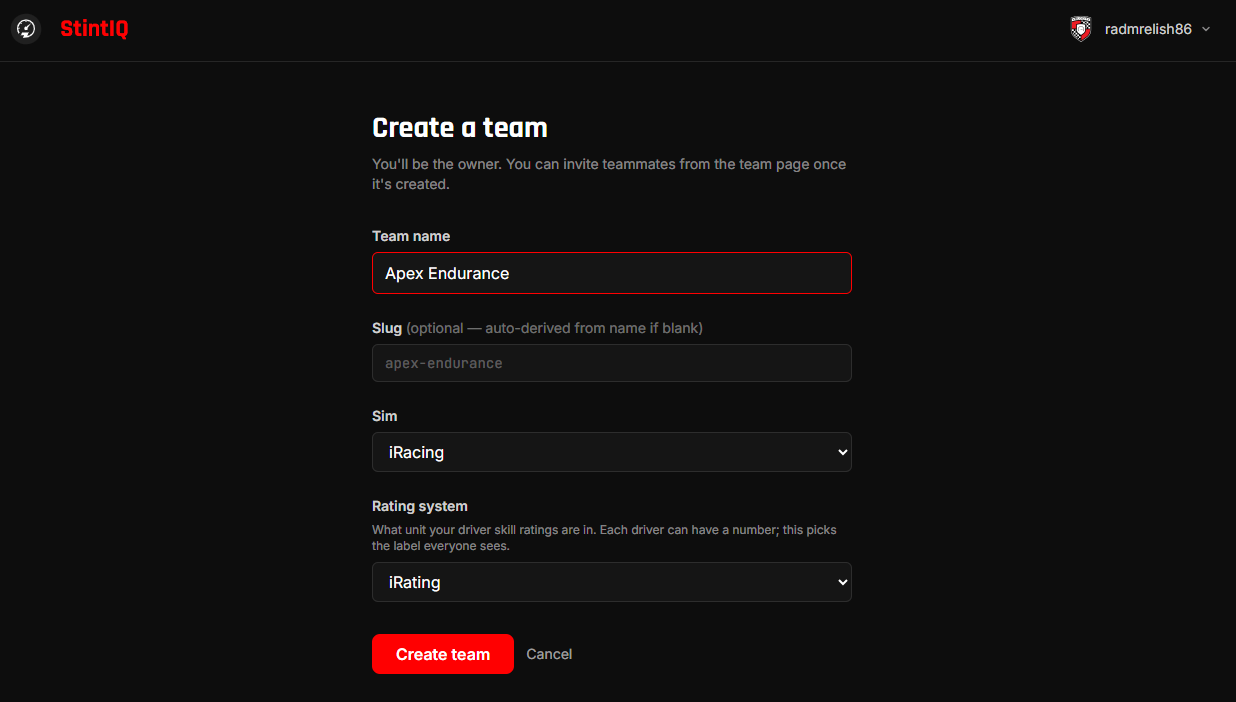Viewport: 1236px width, 702px height.
Task: Click the Slug label text
Action: 387,328
